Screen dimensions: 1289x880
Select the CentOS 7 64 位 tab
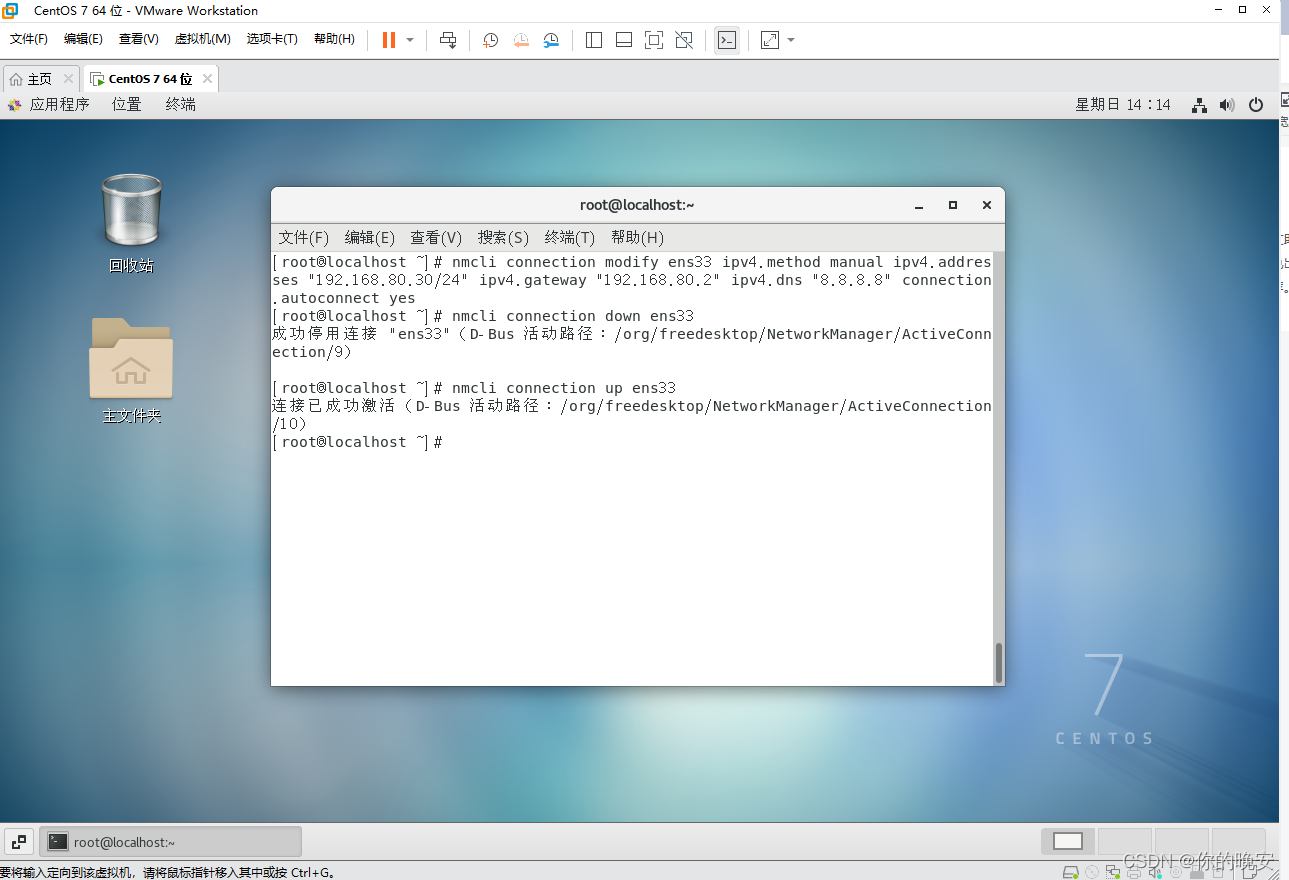click(x=150, y=79)
